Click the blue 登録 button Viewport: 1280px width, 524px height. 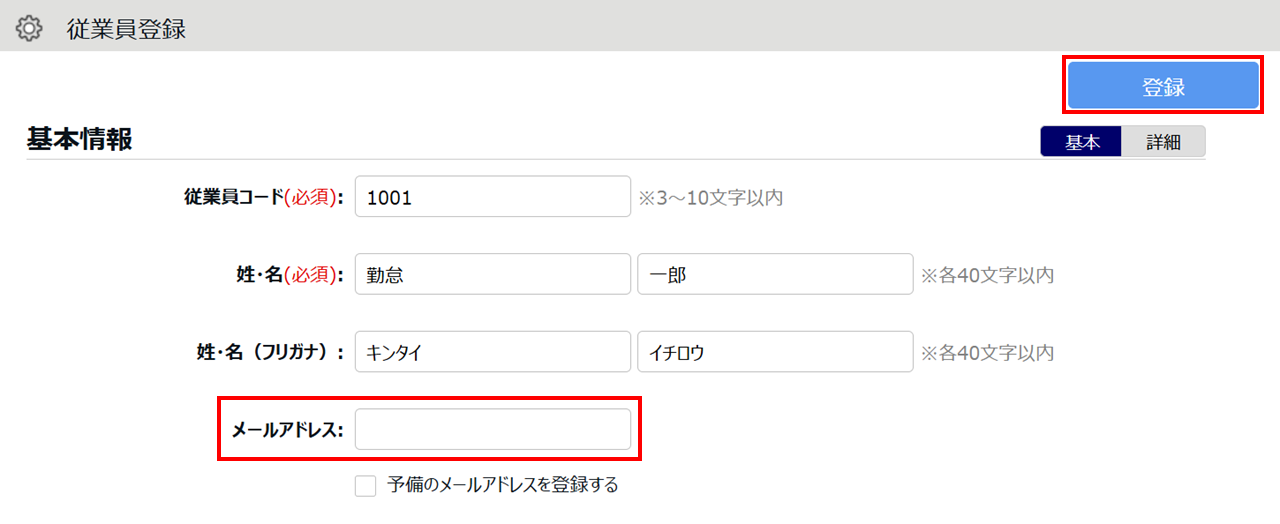coord(1163,86)
